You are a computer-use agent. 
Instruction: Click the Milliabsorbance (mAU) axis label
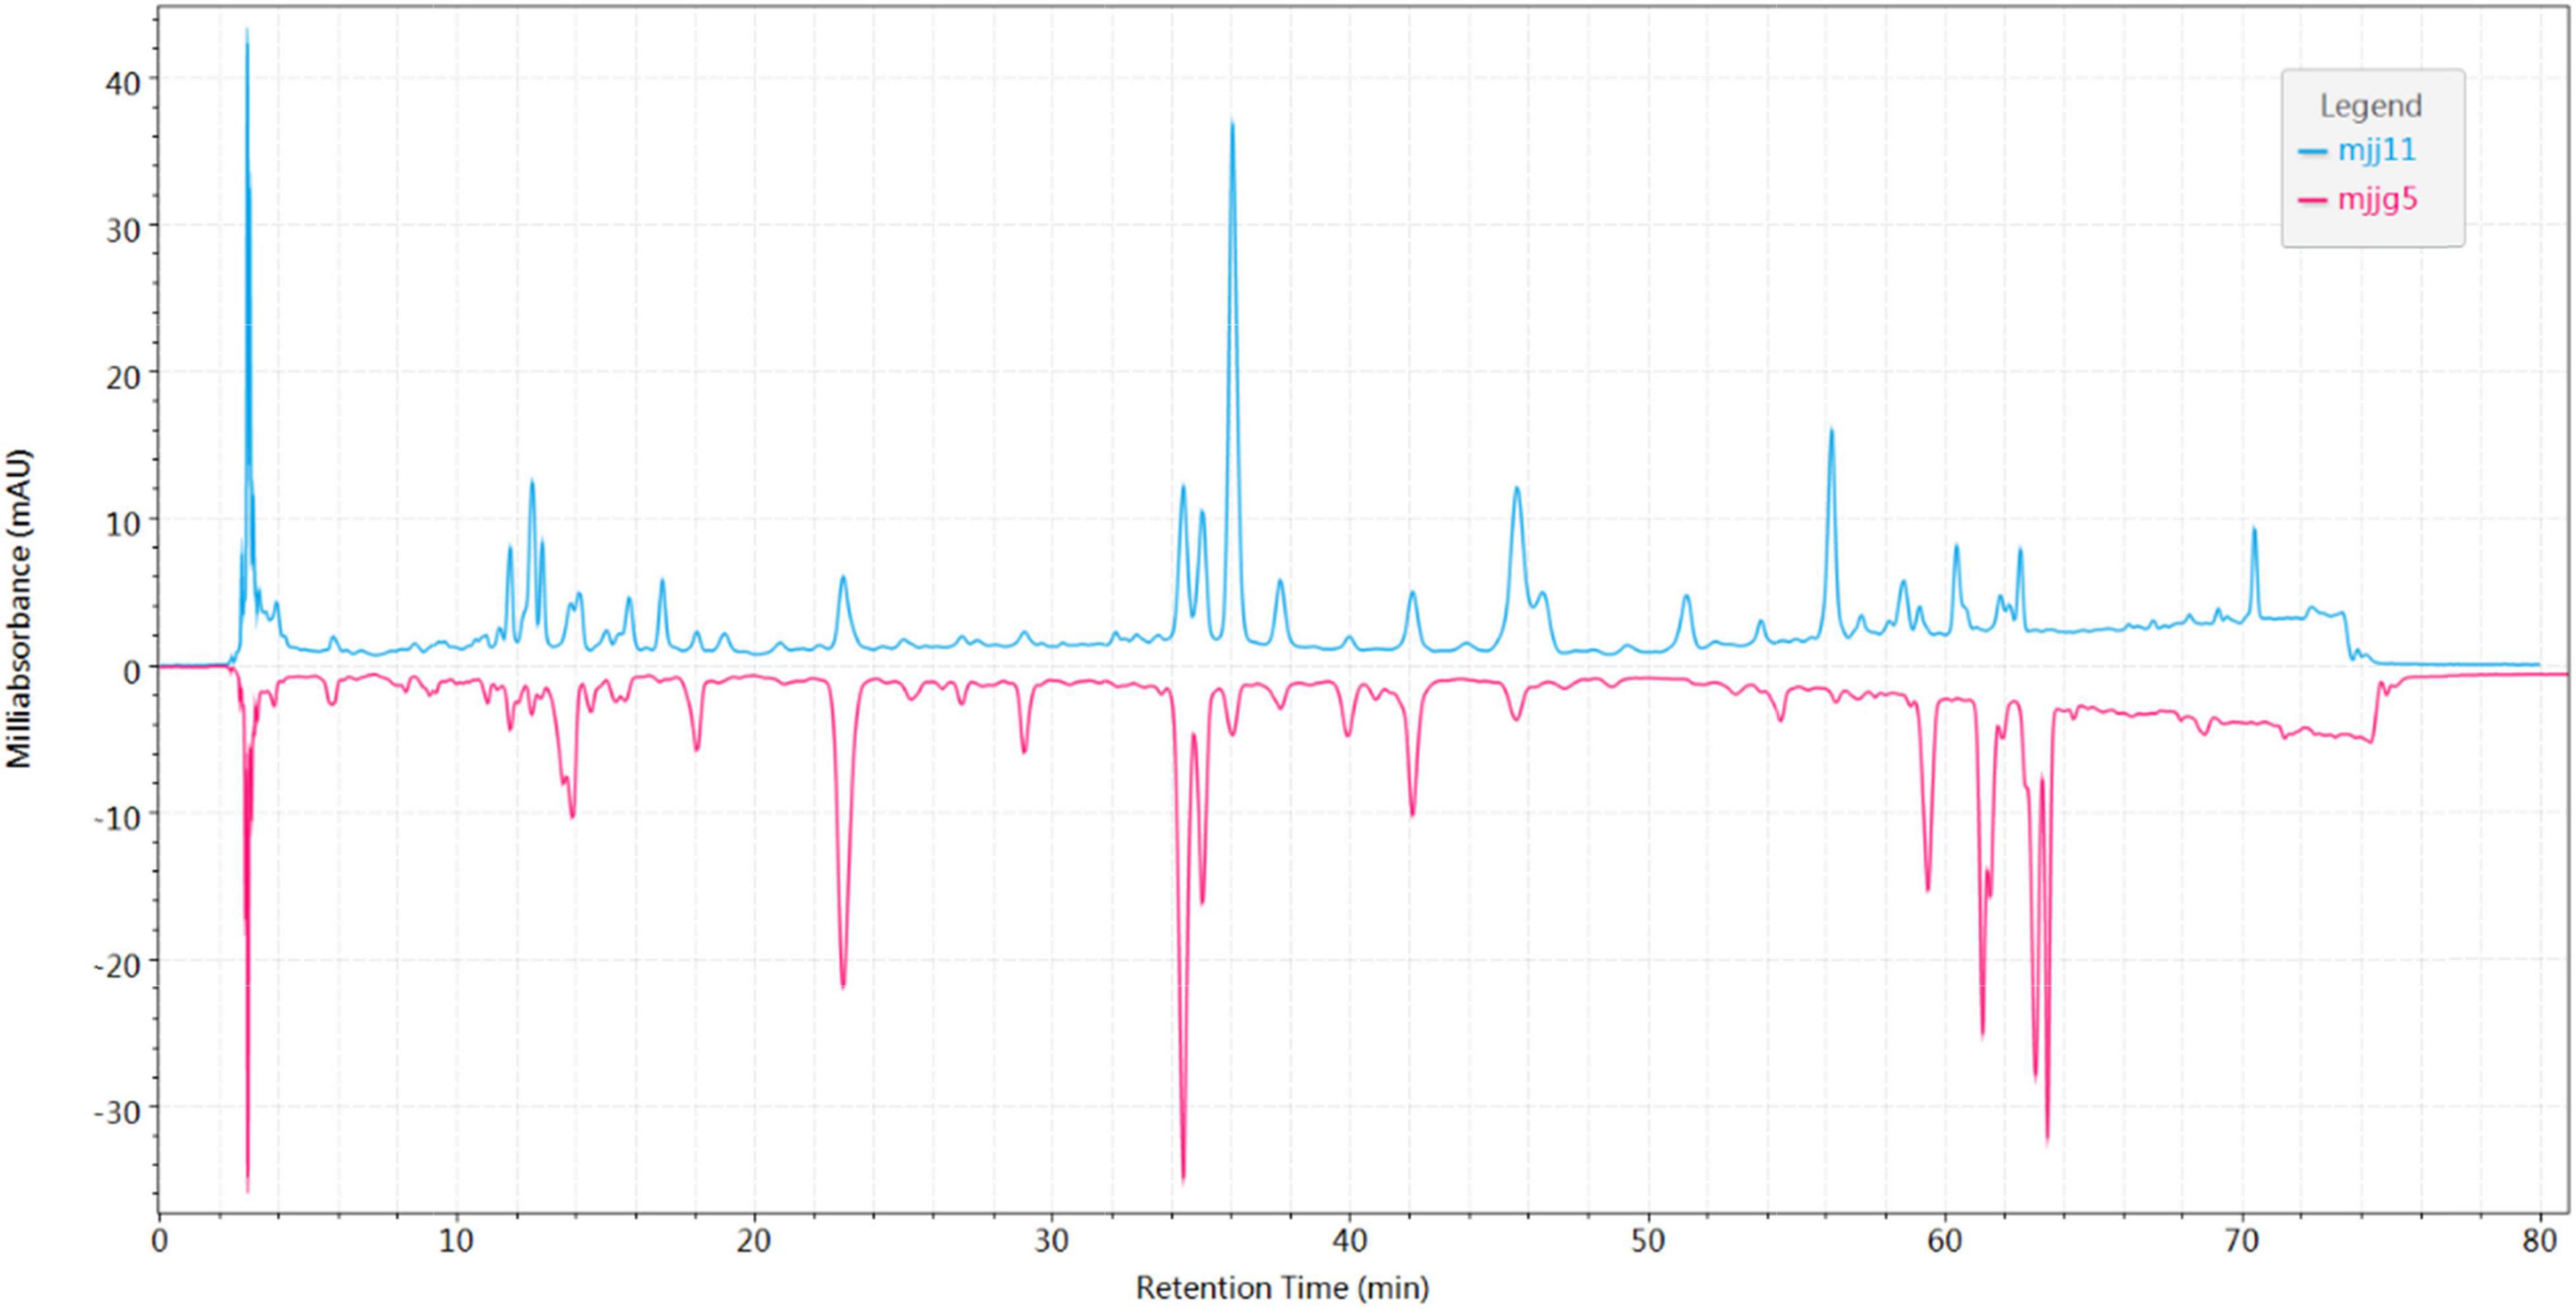coord(19,609)
